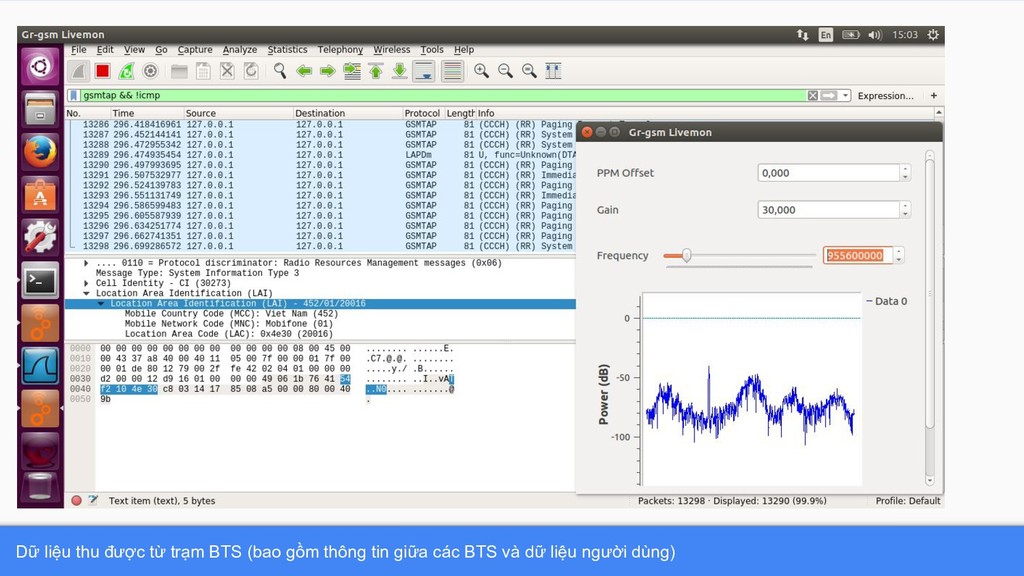The width and height of the screenshot is (1024, 576).
Task: Click the PPM Offset value field
Action: coord(828,173)
